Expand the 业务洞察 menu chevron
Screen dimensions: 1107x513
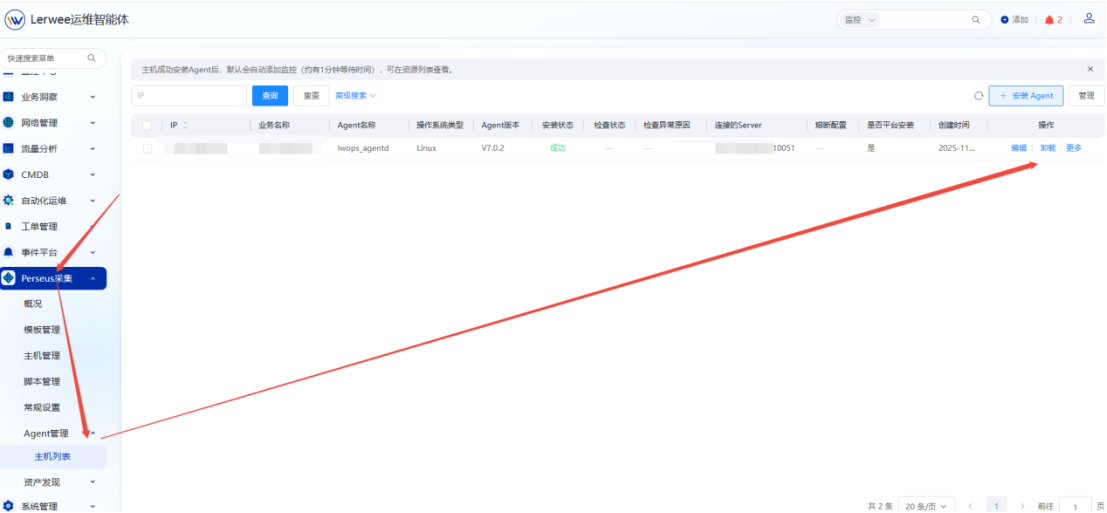(92, 97)
